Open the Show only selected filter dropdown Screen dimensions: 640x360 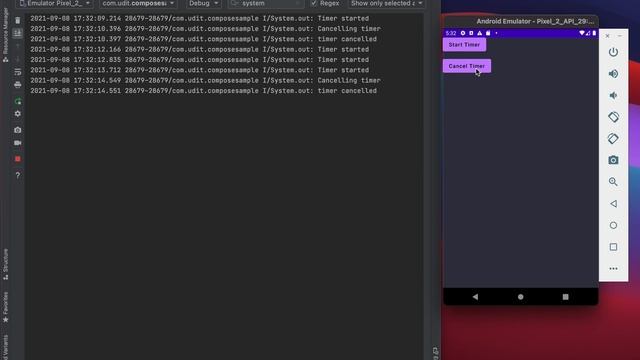386,3
